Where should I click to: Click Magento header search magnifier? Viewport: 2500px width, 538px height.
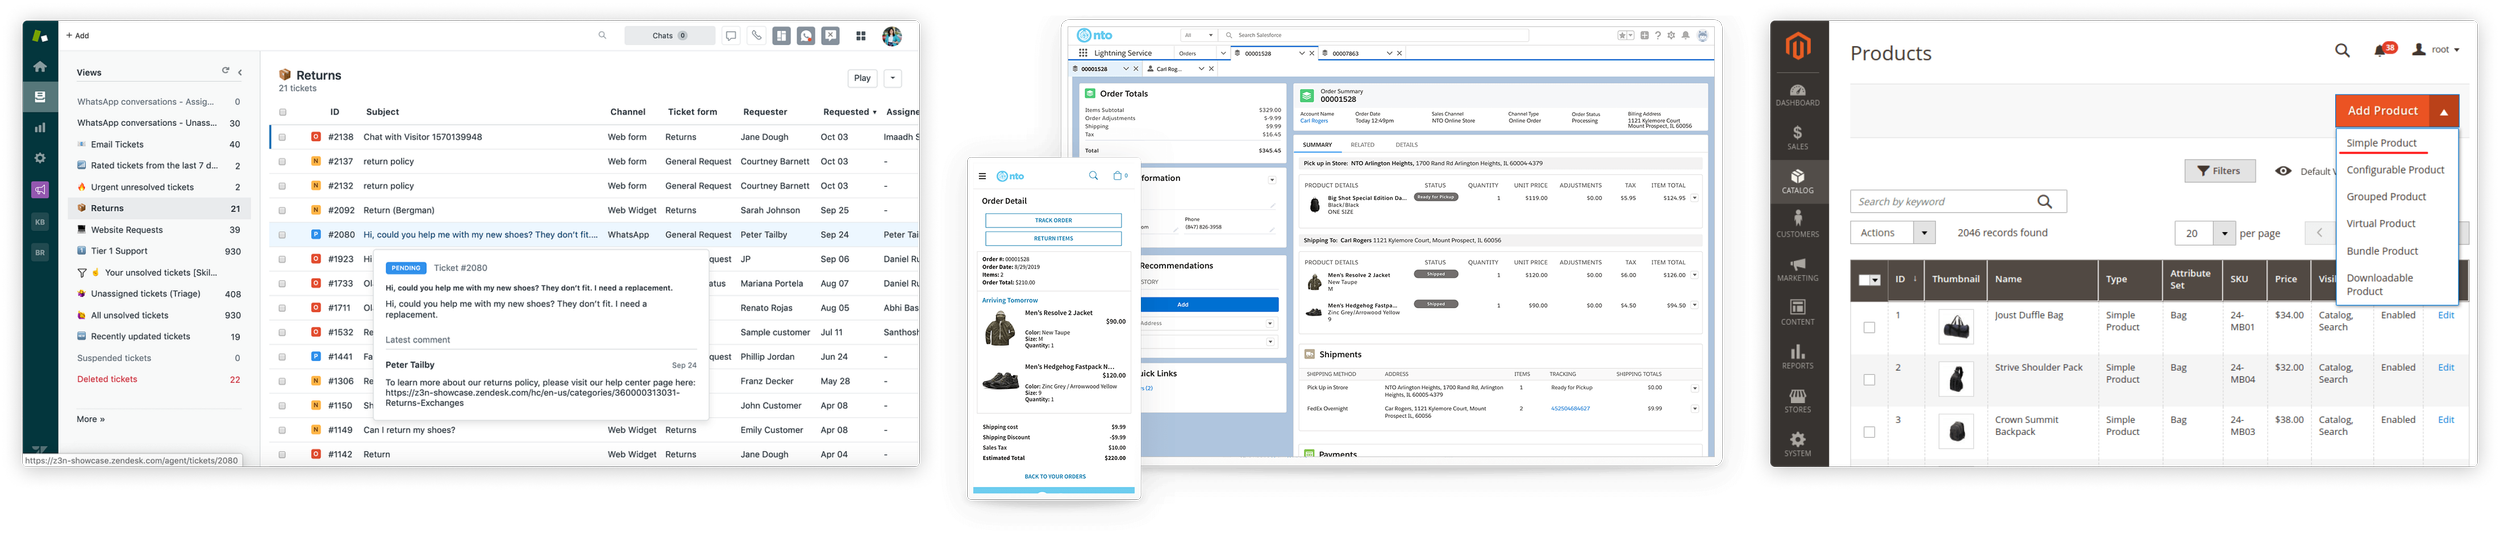(x=2342, y=50)
